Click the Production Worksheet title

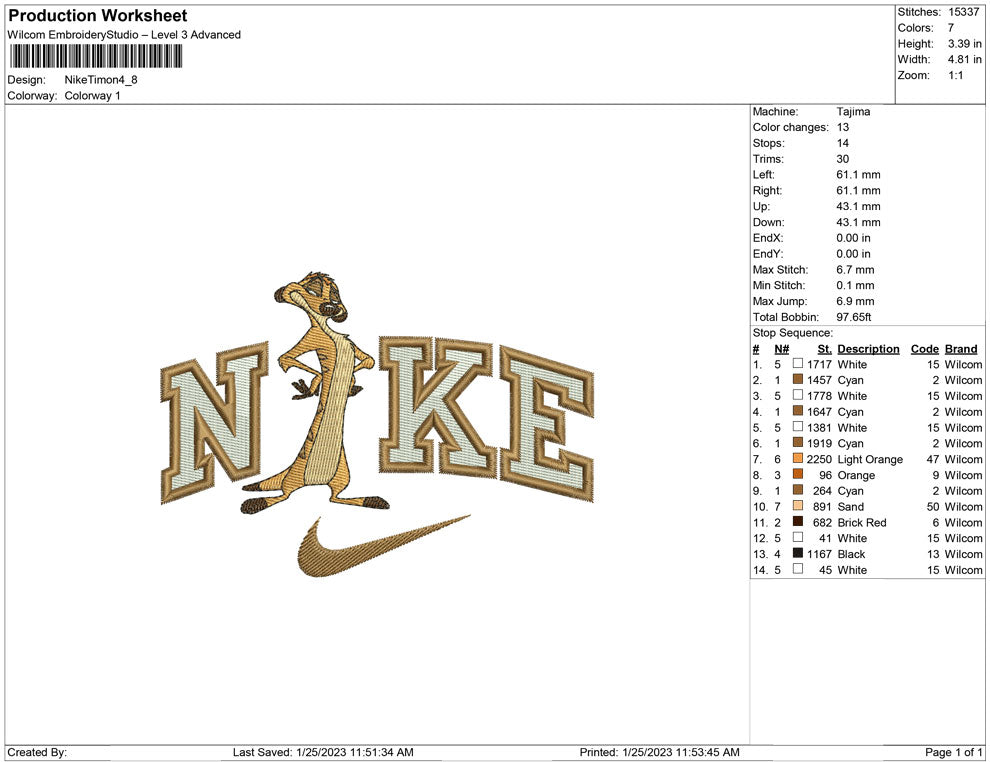pyautogui.click(x=98, y=16)
